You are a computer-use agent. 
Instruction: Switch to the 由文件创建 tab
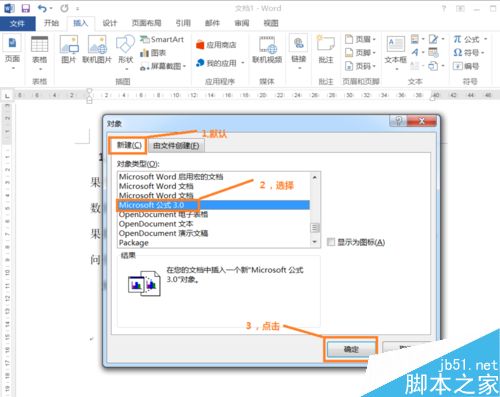coord(176,146)
